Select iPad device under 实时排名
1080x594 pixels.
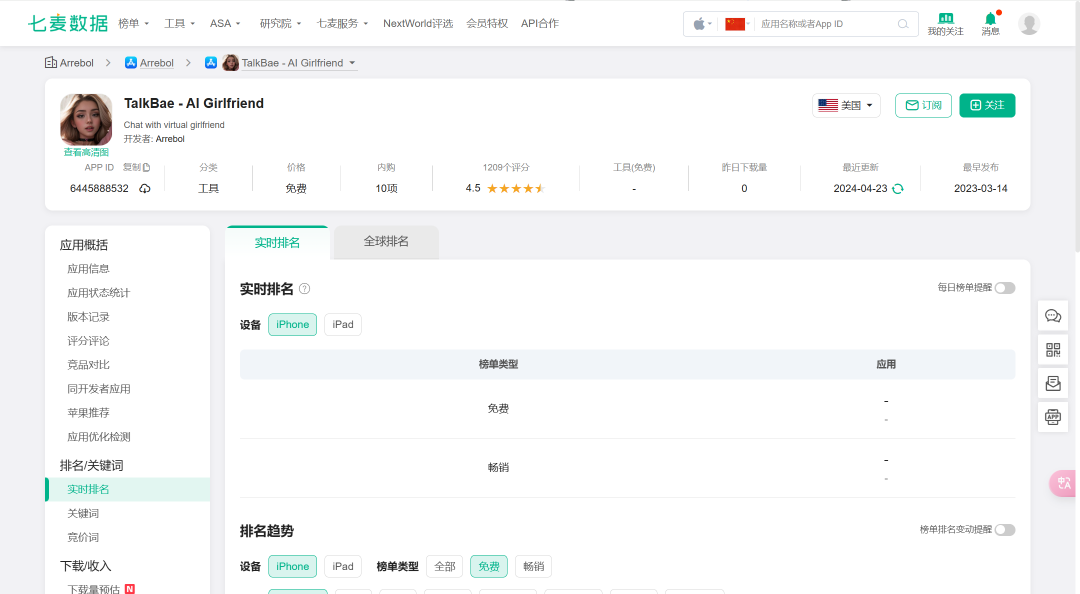click(343, 325)
